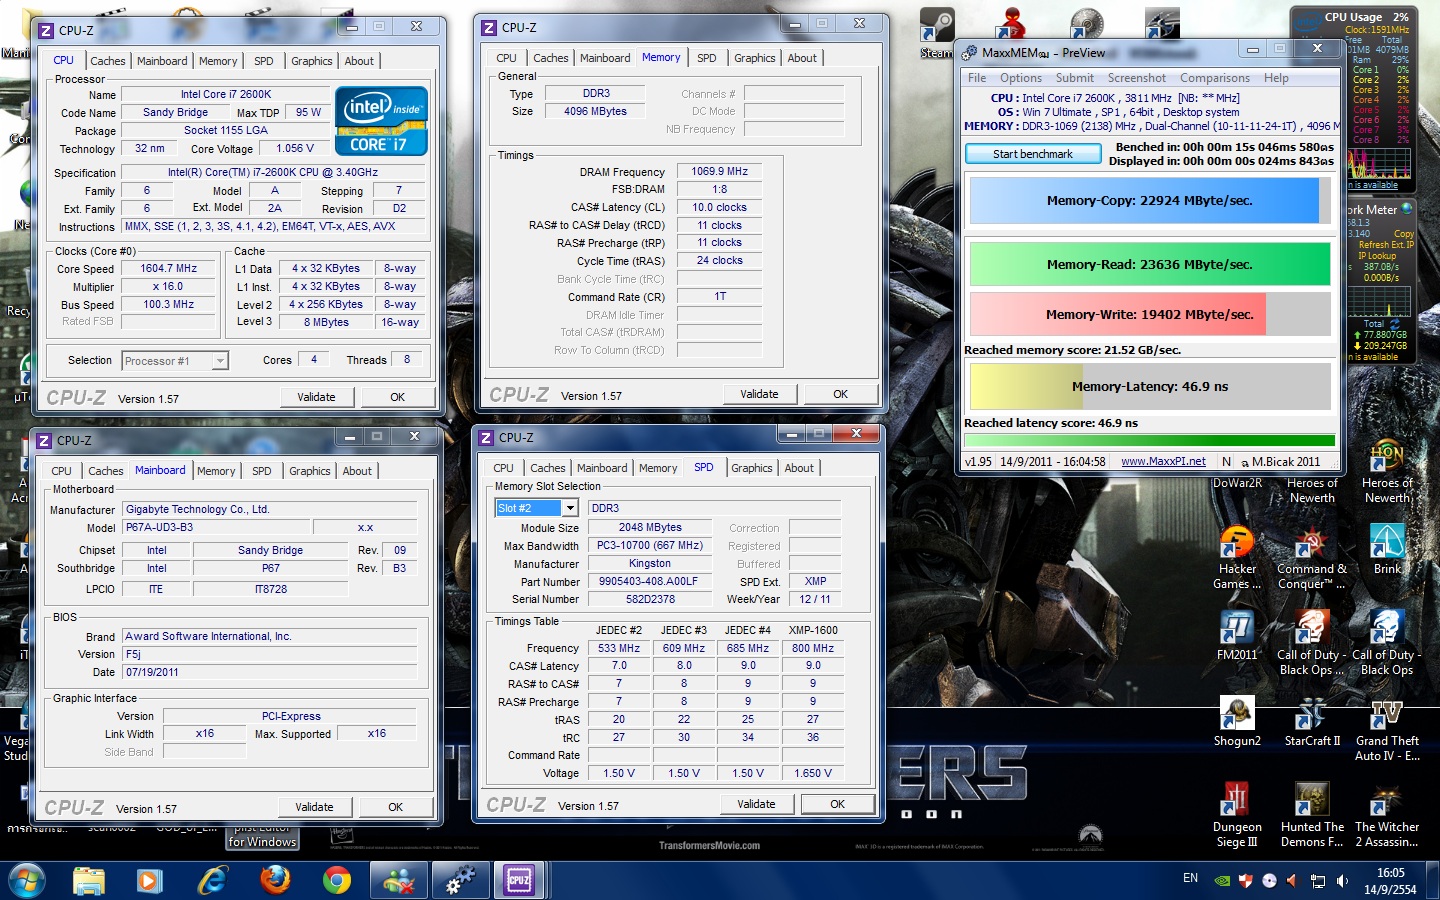1440x900 pixels.
Task: Click OK in the CPU-Z Timings window
Action: (x=840, y=394)
